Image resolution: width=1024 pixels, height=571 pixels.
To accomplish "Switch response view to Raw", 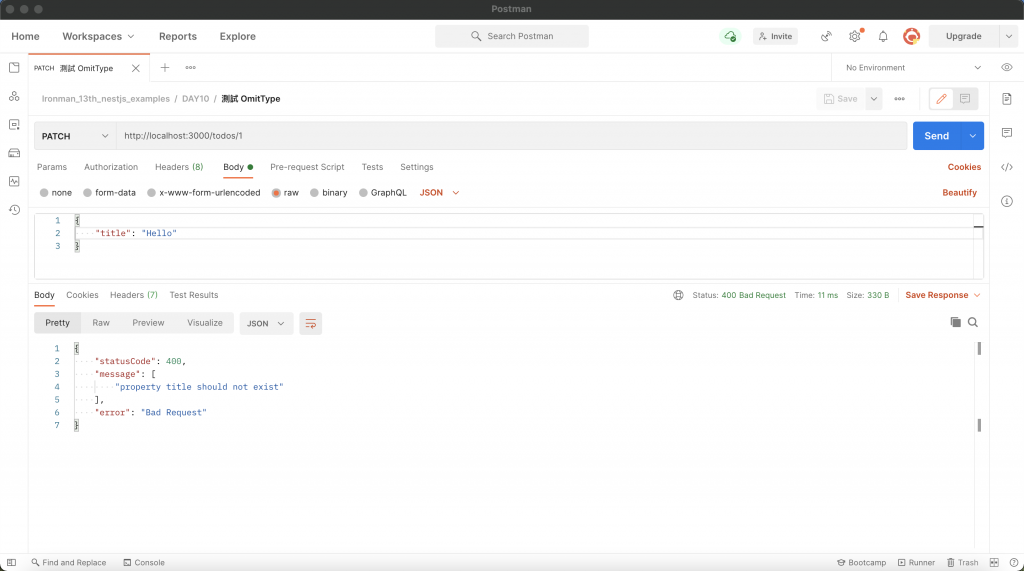I will pos(101,323).
